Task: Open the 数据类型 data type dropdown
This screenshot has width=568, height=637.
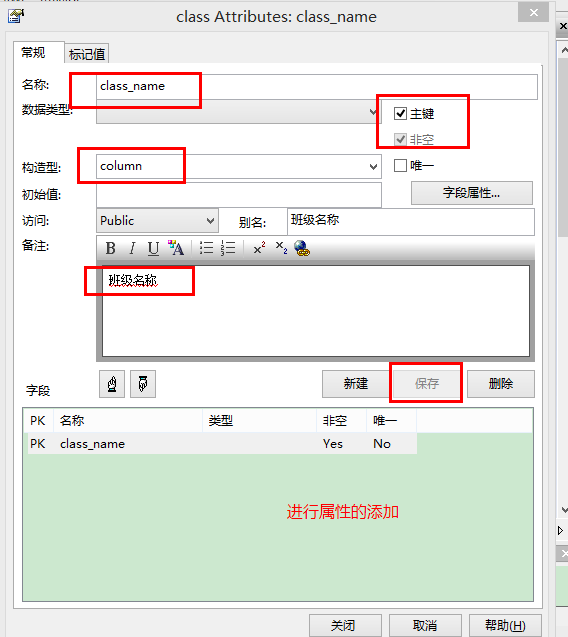Action: 373,112
